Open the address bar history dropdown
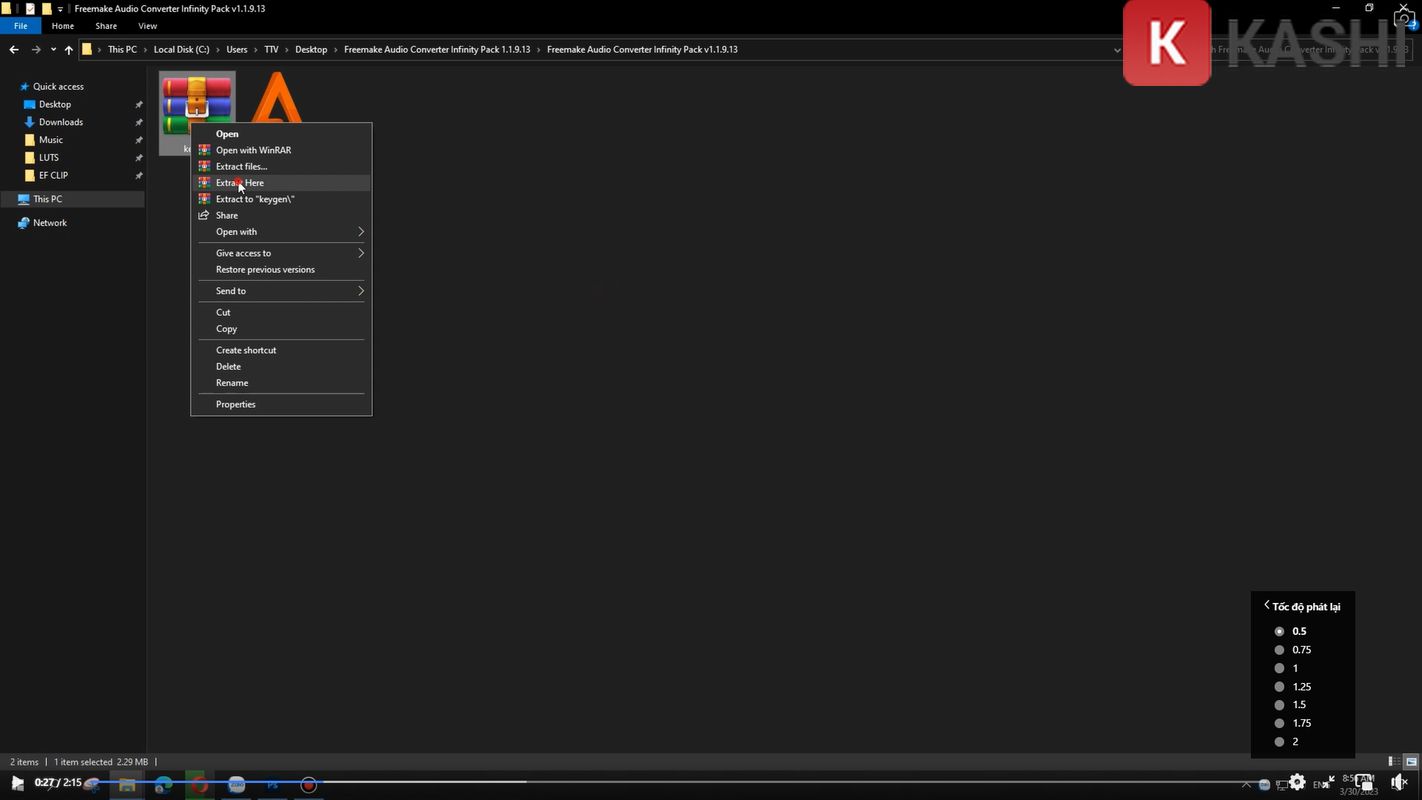 tap(1116, 49)
